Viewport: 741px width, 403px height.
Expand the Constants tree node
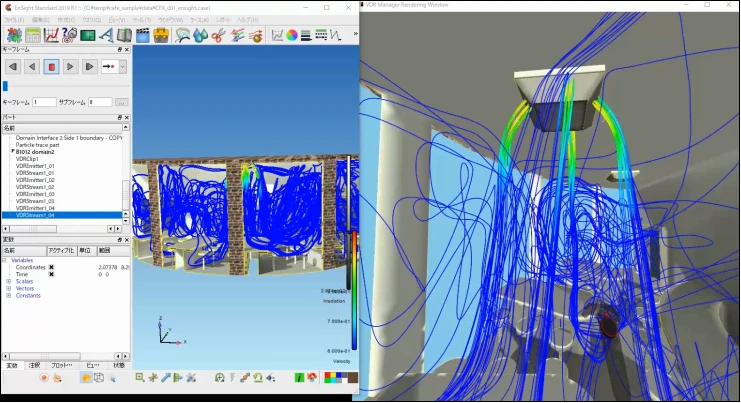(x=9, y=296)
